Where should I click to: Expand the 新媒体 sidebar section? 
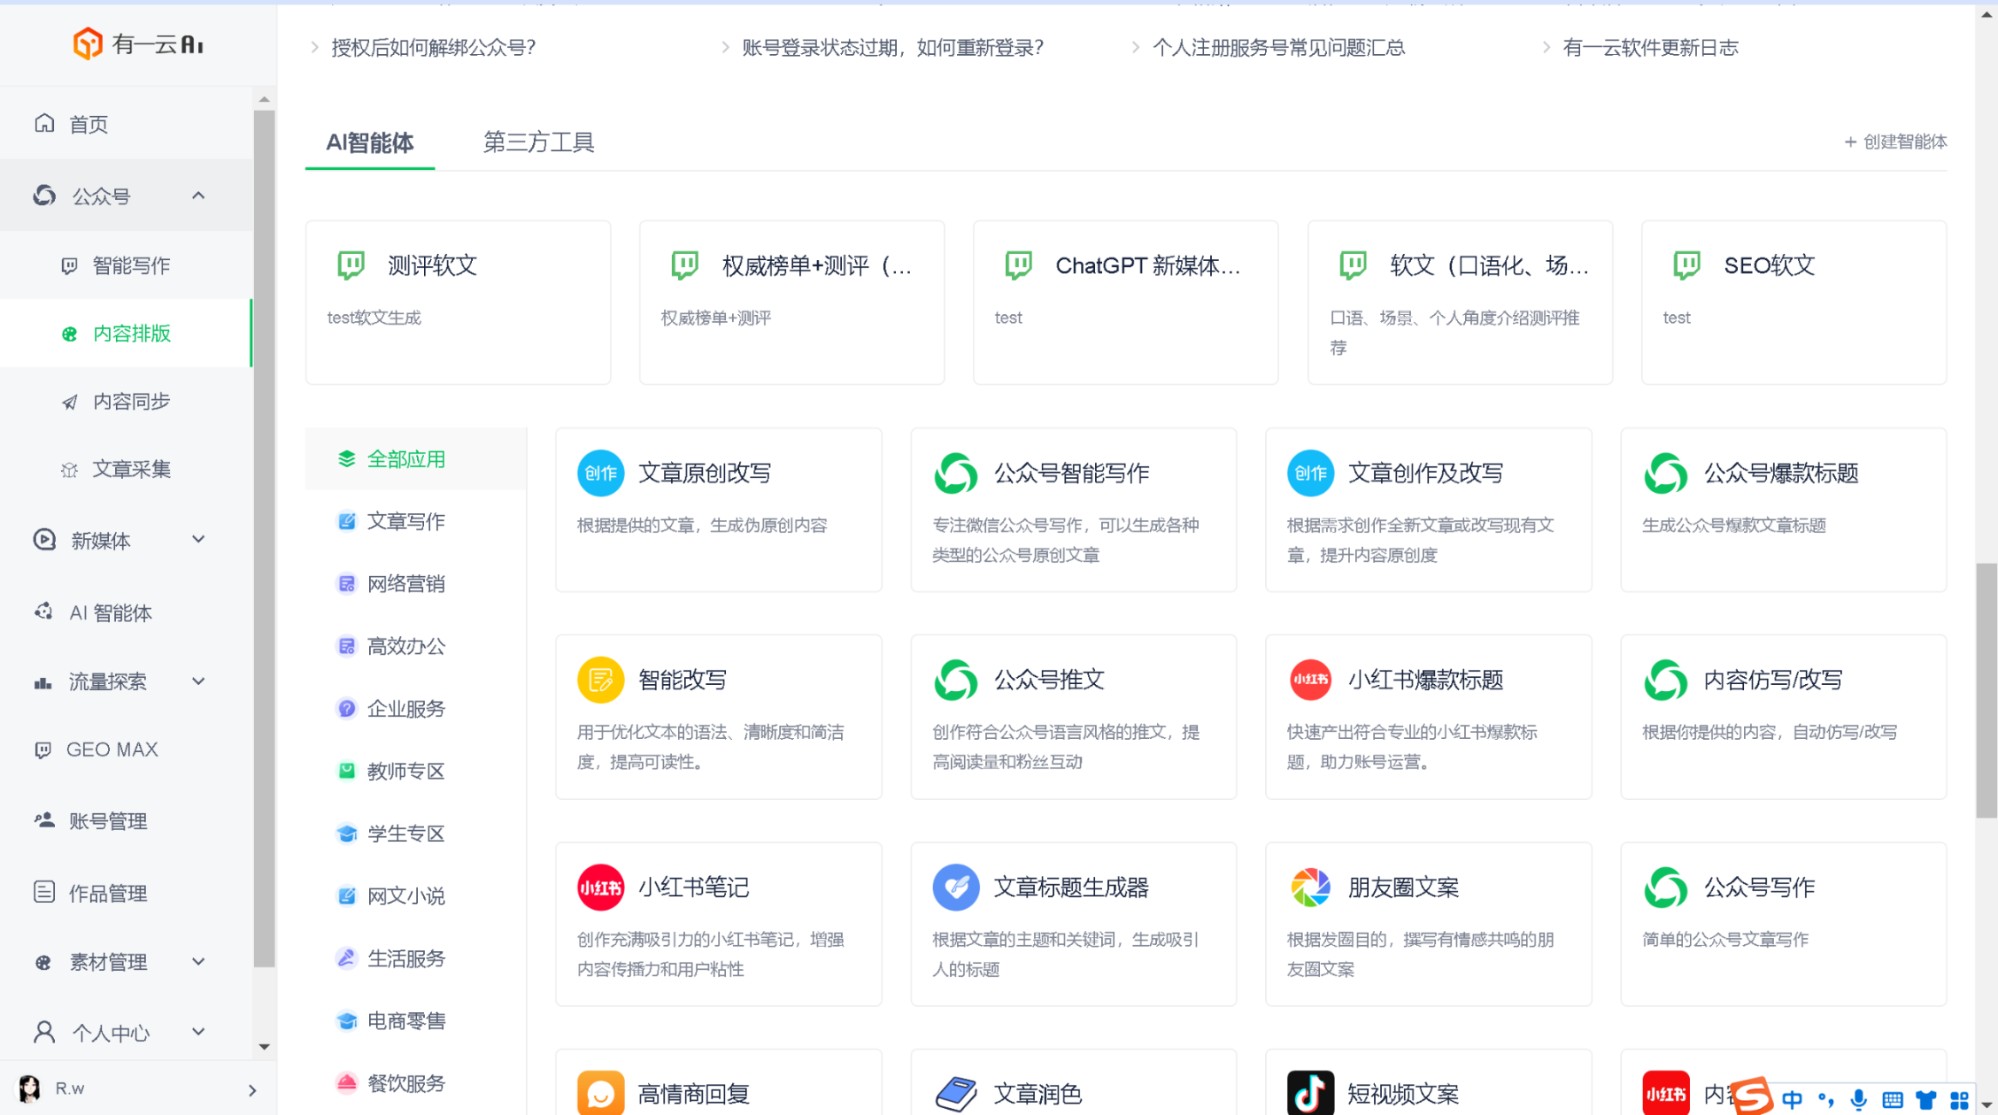pyautogui.click(x=198, y=540)
